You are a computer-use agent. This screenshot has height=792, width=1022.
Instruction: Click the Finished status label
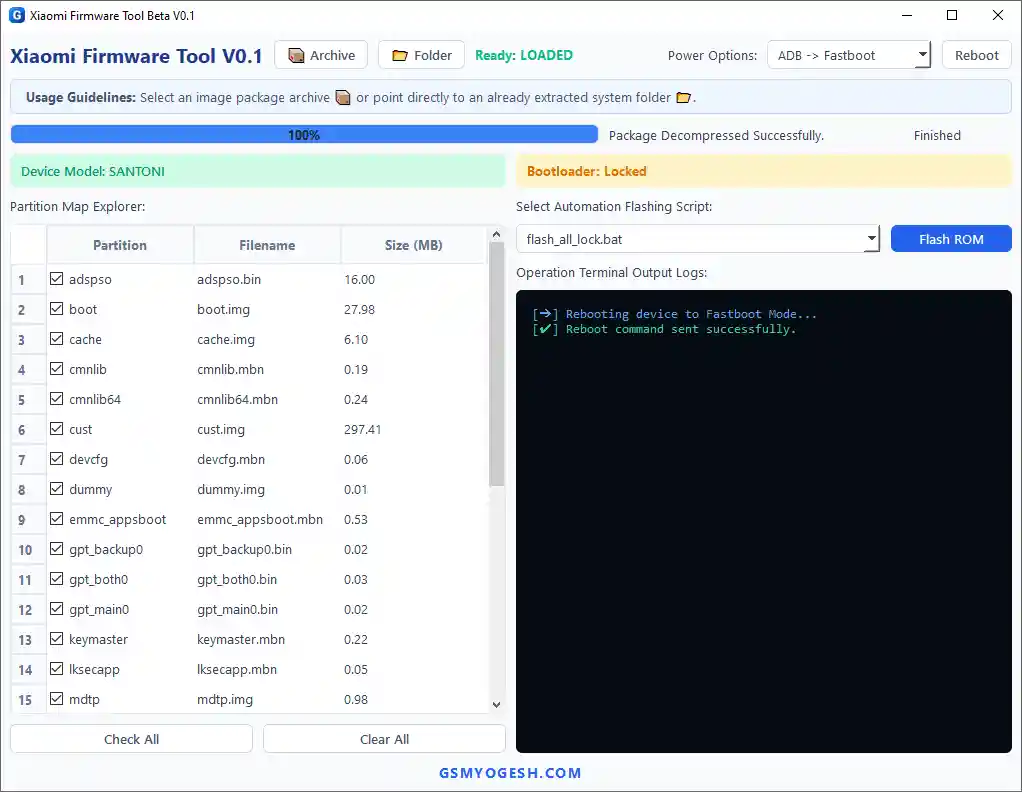pyautogui.click(x=937, y=135)
